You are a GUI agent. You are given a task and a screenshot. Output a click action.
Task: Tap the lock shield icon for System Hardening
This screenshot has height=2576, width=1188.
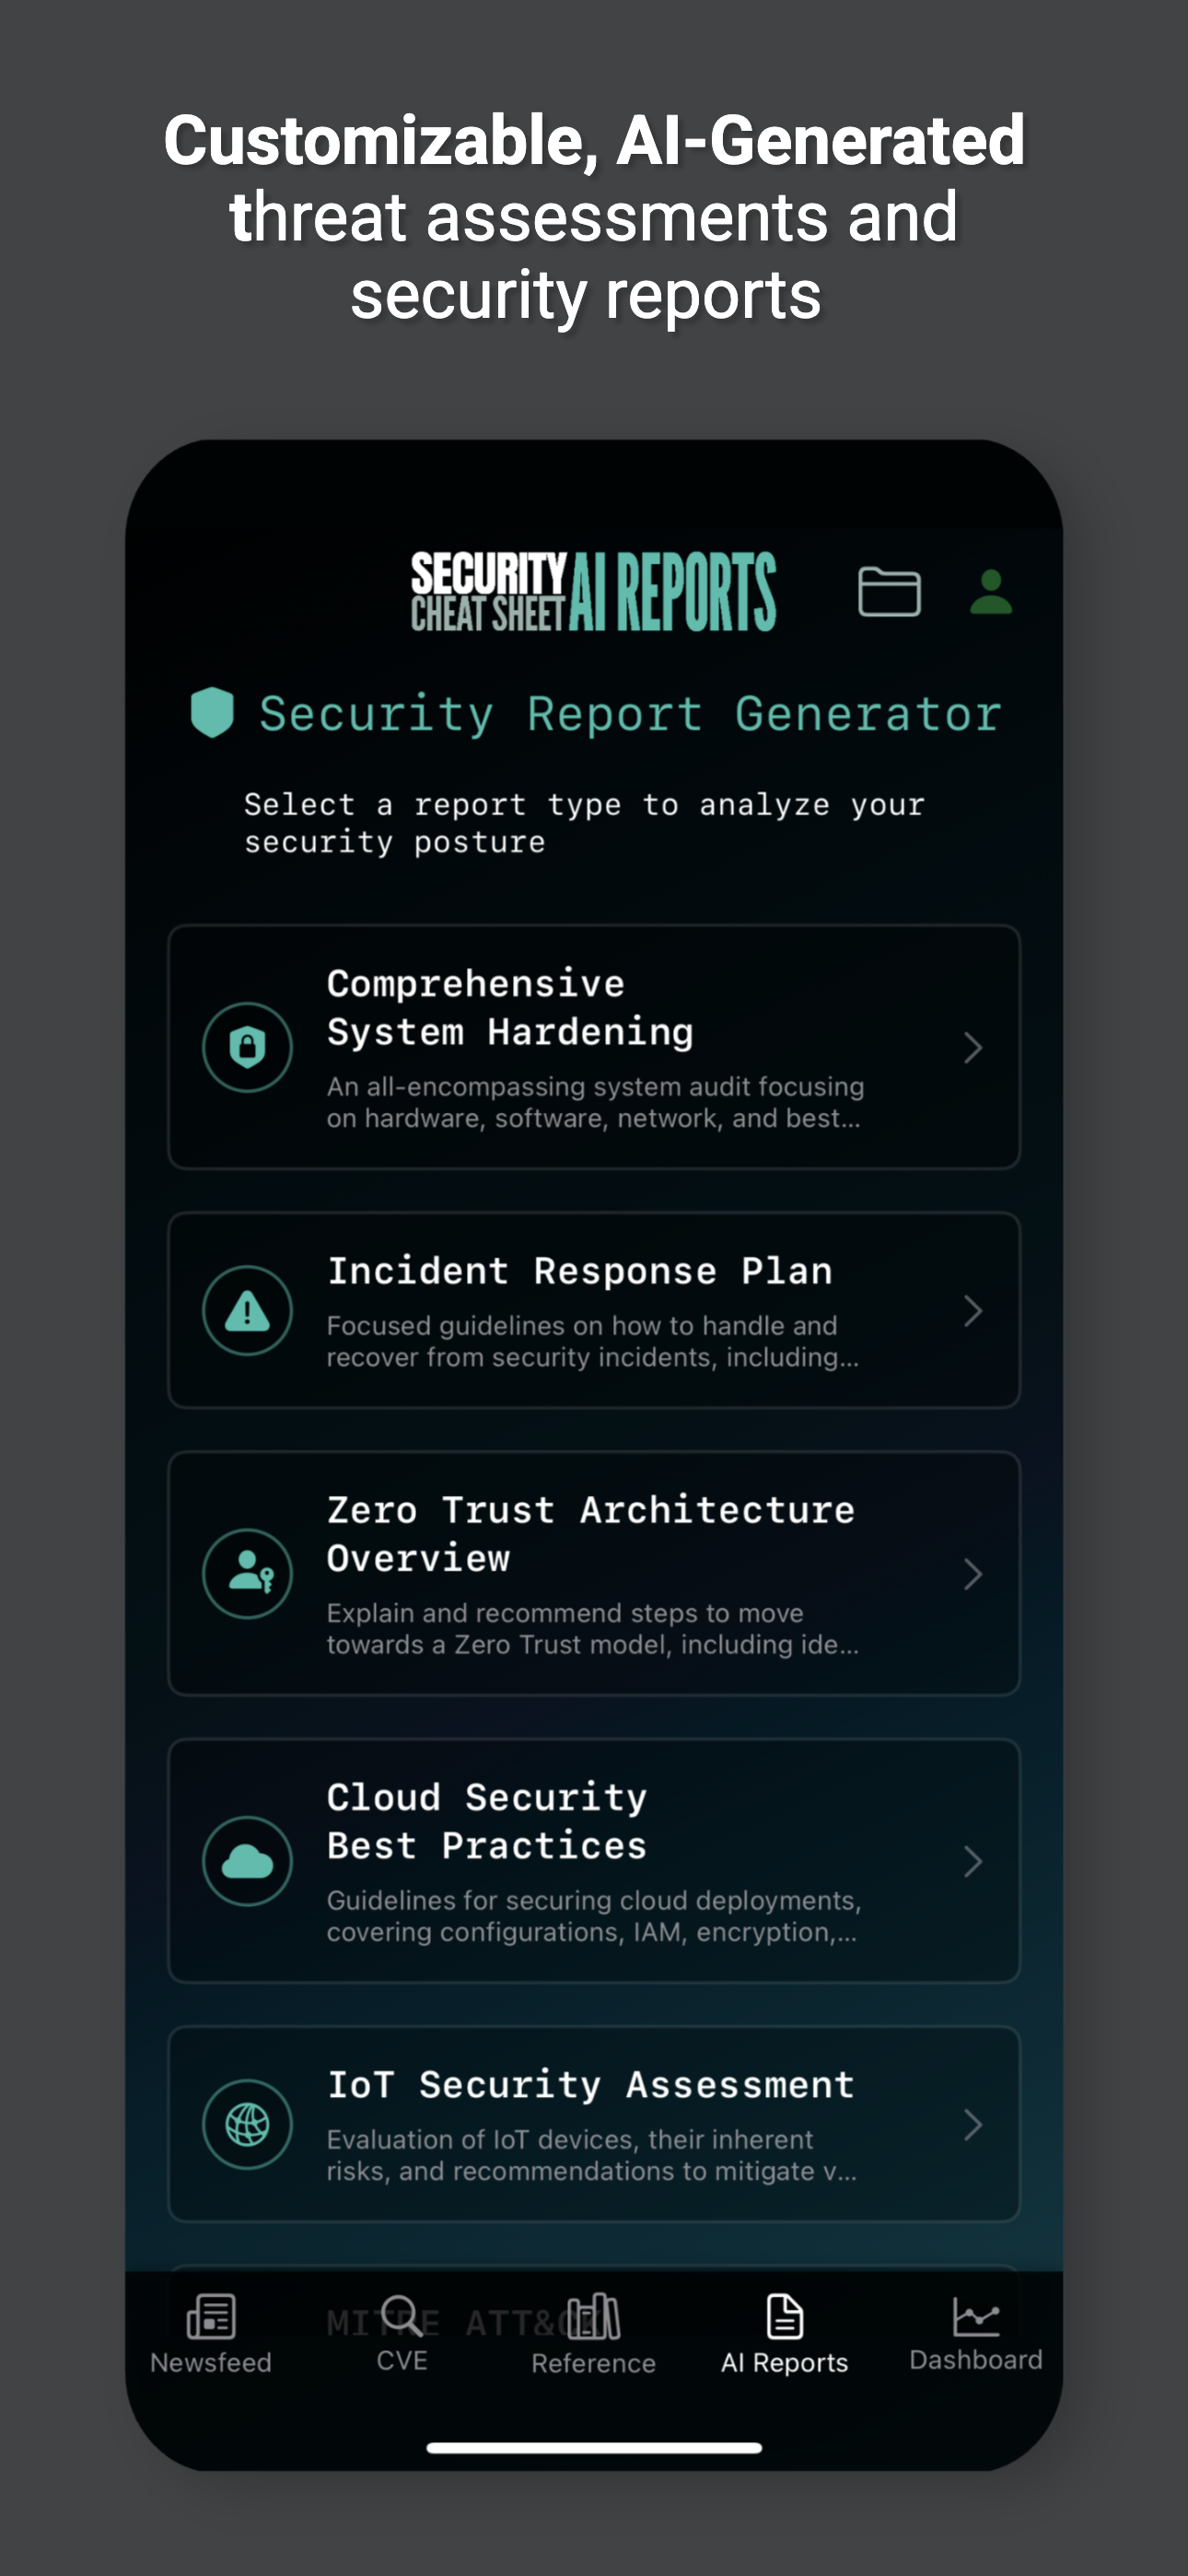(247, 1047)
